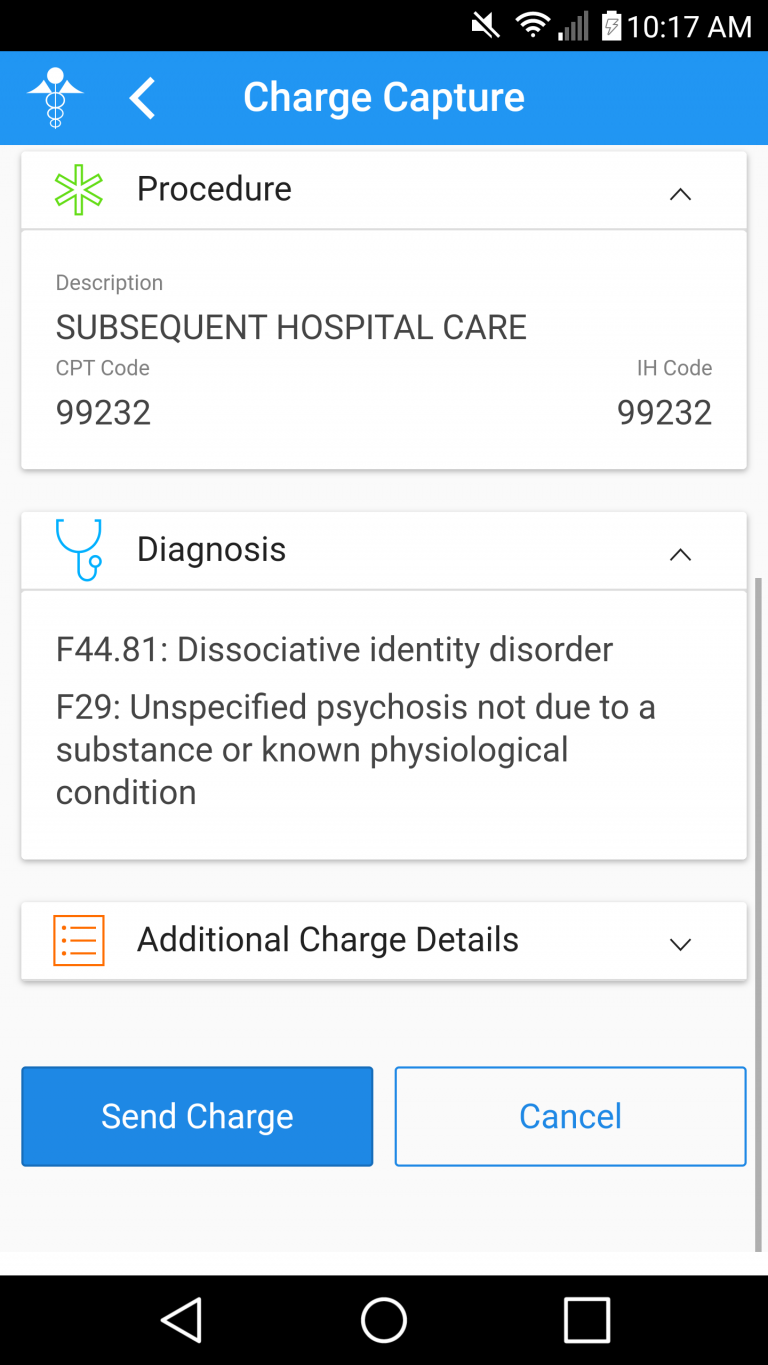
Task: Select the F44.81 Dissociative identity disorder entry
Action: [334, 650]
